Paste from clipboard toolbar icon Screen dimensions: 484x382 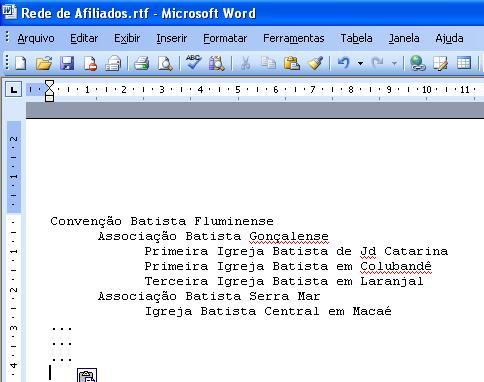[x=292, y=63]
